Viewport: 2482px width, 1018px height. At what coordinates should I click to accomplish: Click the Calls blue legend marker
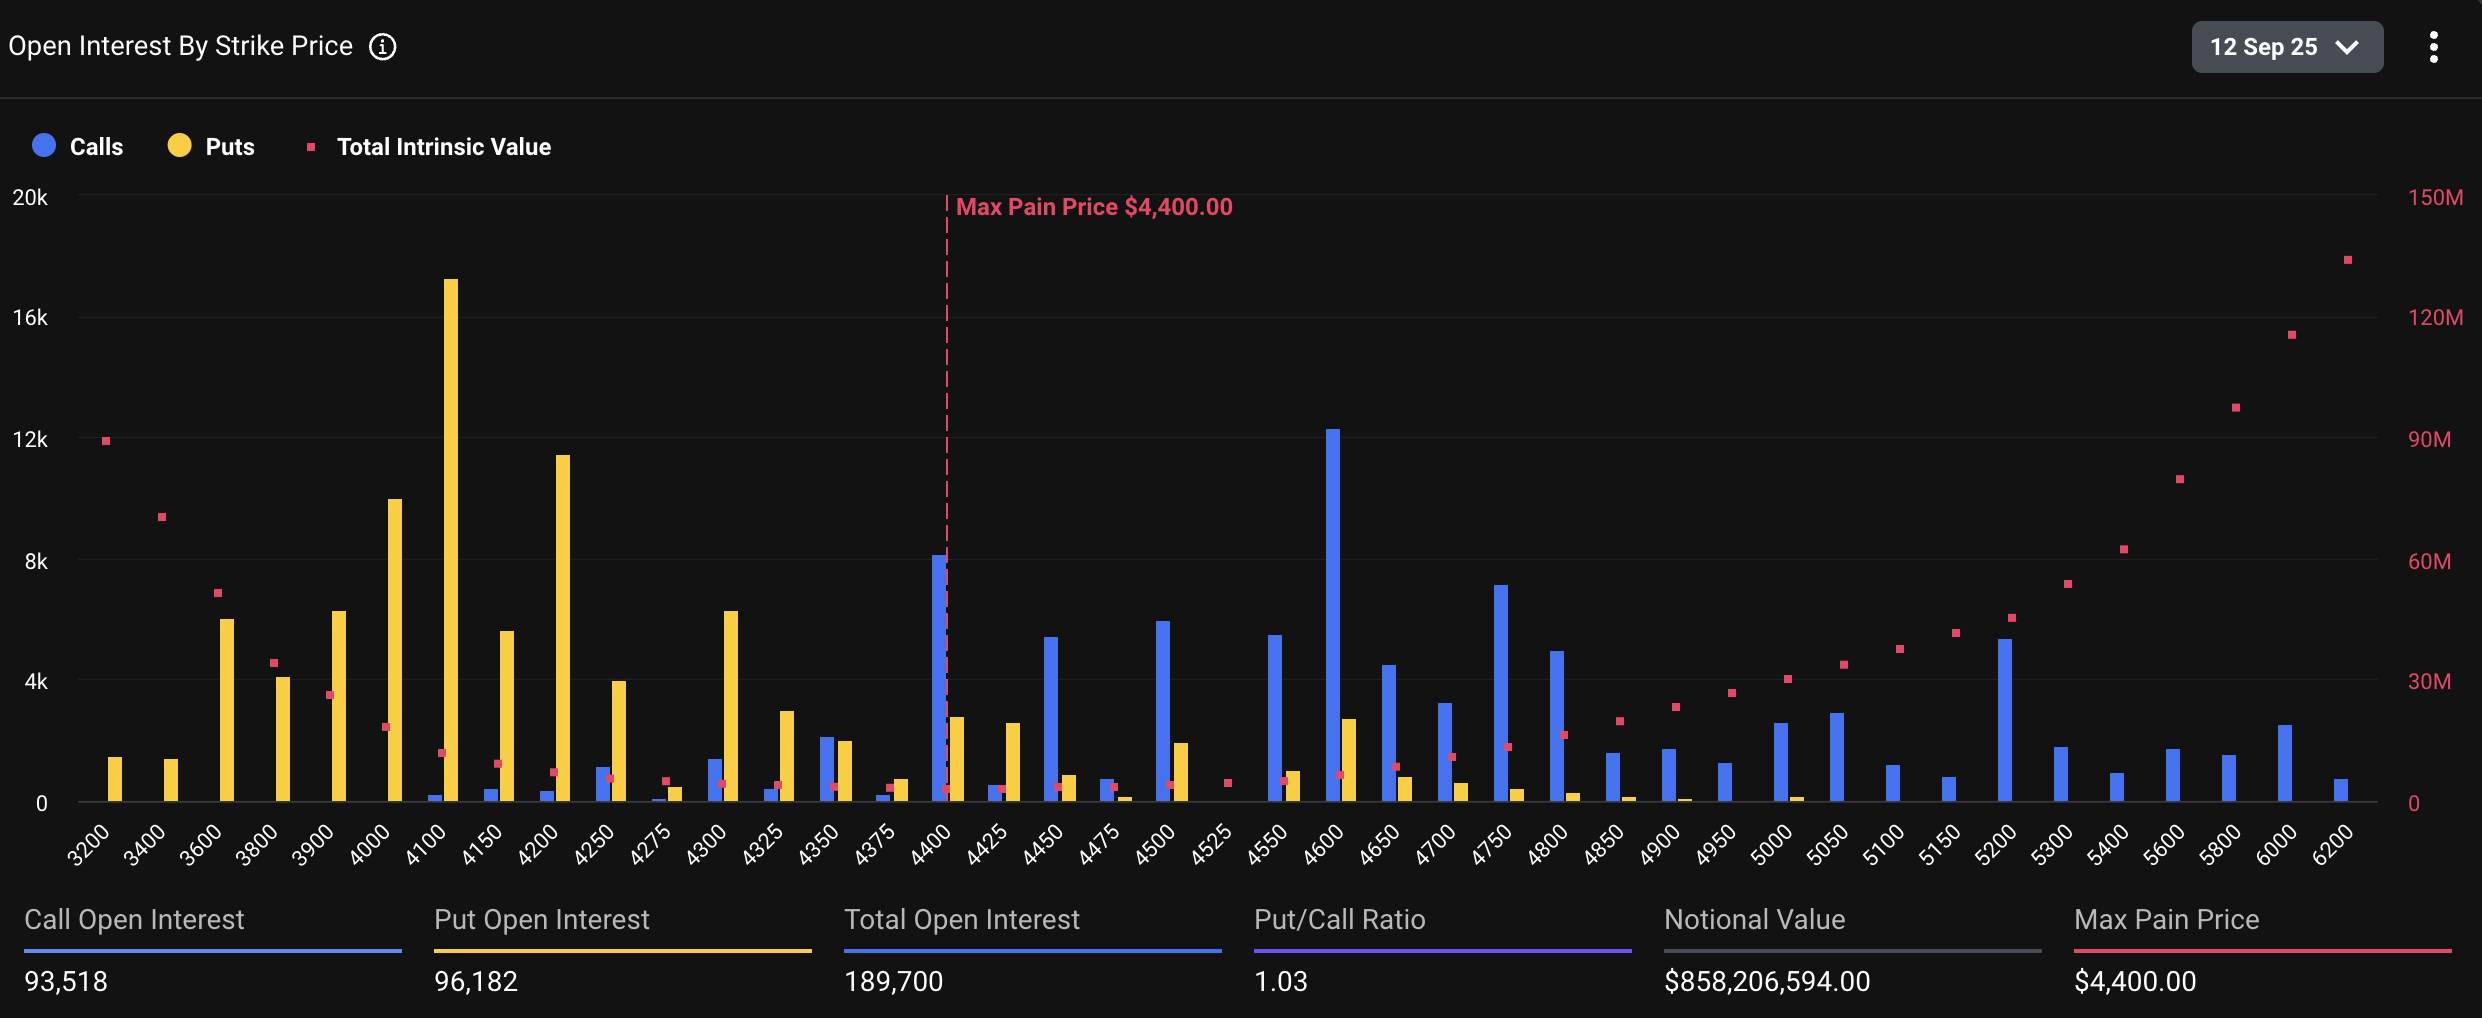coord(43,145)
